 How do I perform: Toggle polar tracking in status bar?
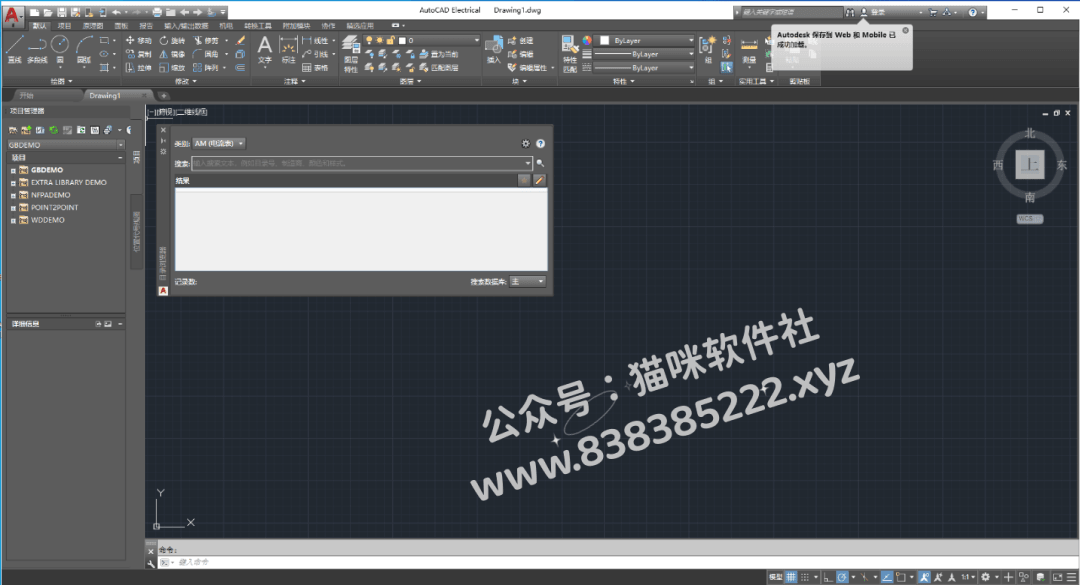[x=842, y=577]
